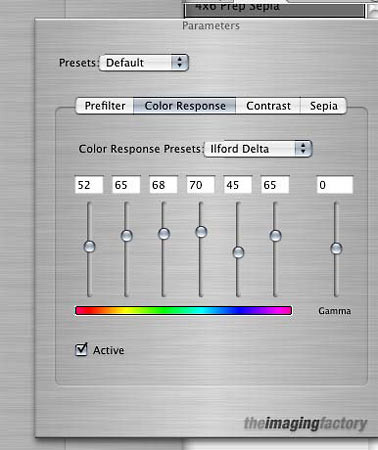Click the first slider knob under 52
378x450 pixels.
[89, 247]
